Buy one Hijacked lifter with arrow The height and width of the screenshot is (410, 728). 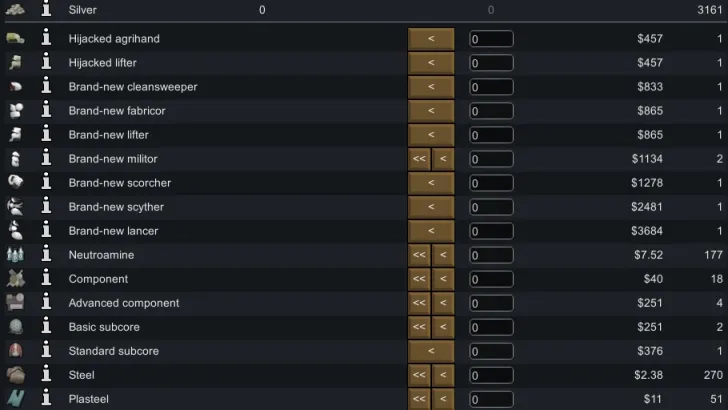(431, 63)
